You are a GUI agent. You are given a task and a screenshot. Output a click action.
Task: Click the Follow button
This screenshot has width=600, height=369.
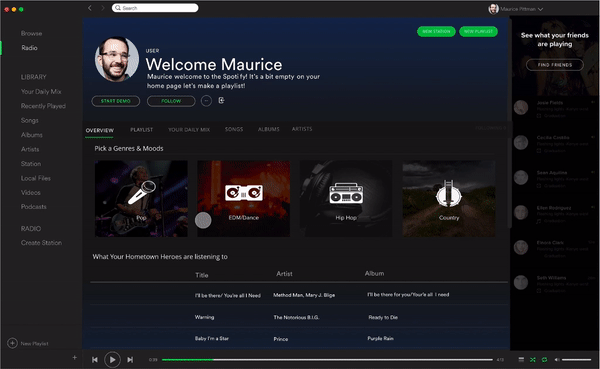click(x=171, y=101)
